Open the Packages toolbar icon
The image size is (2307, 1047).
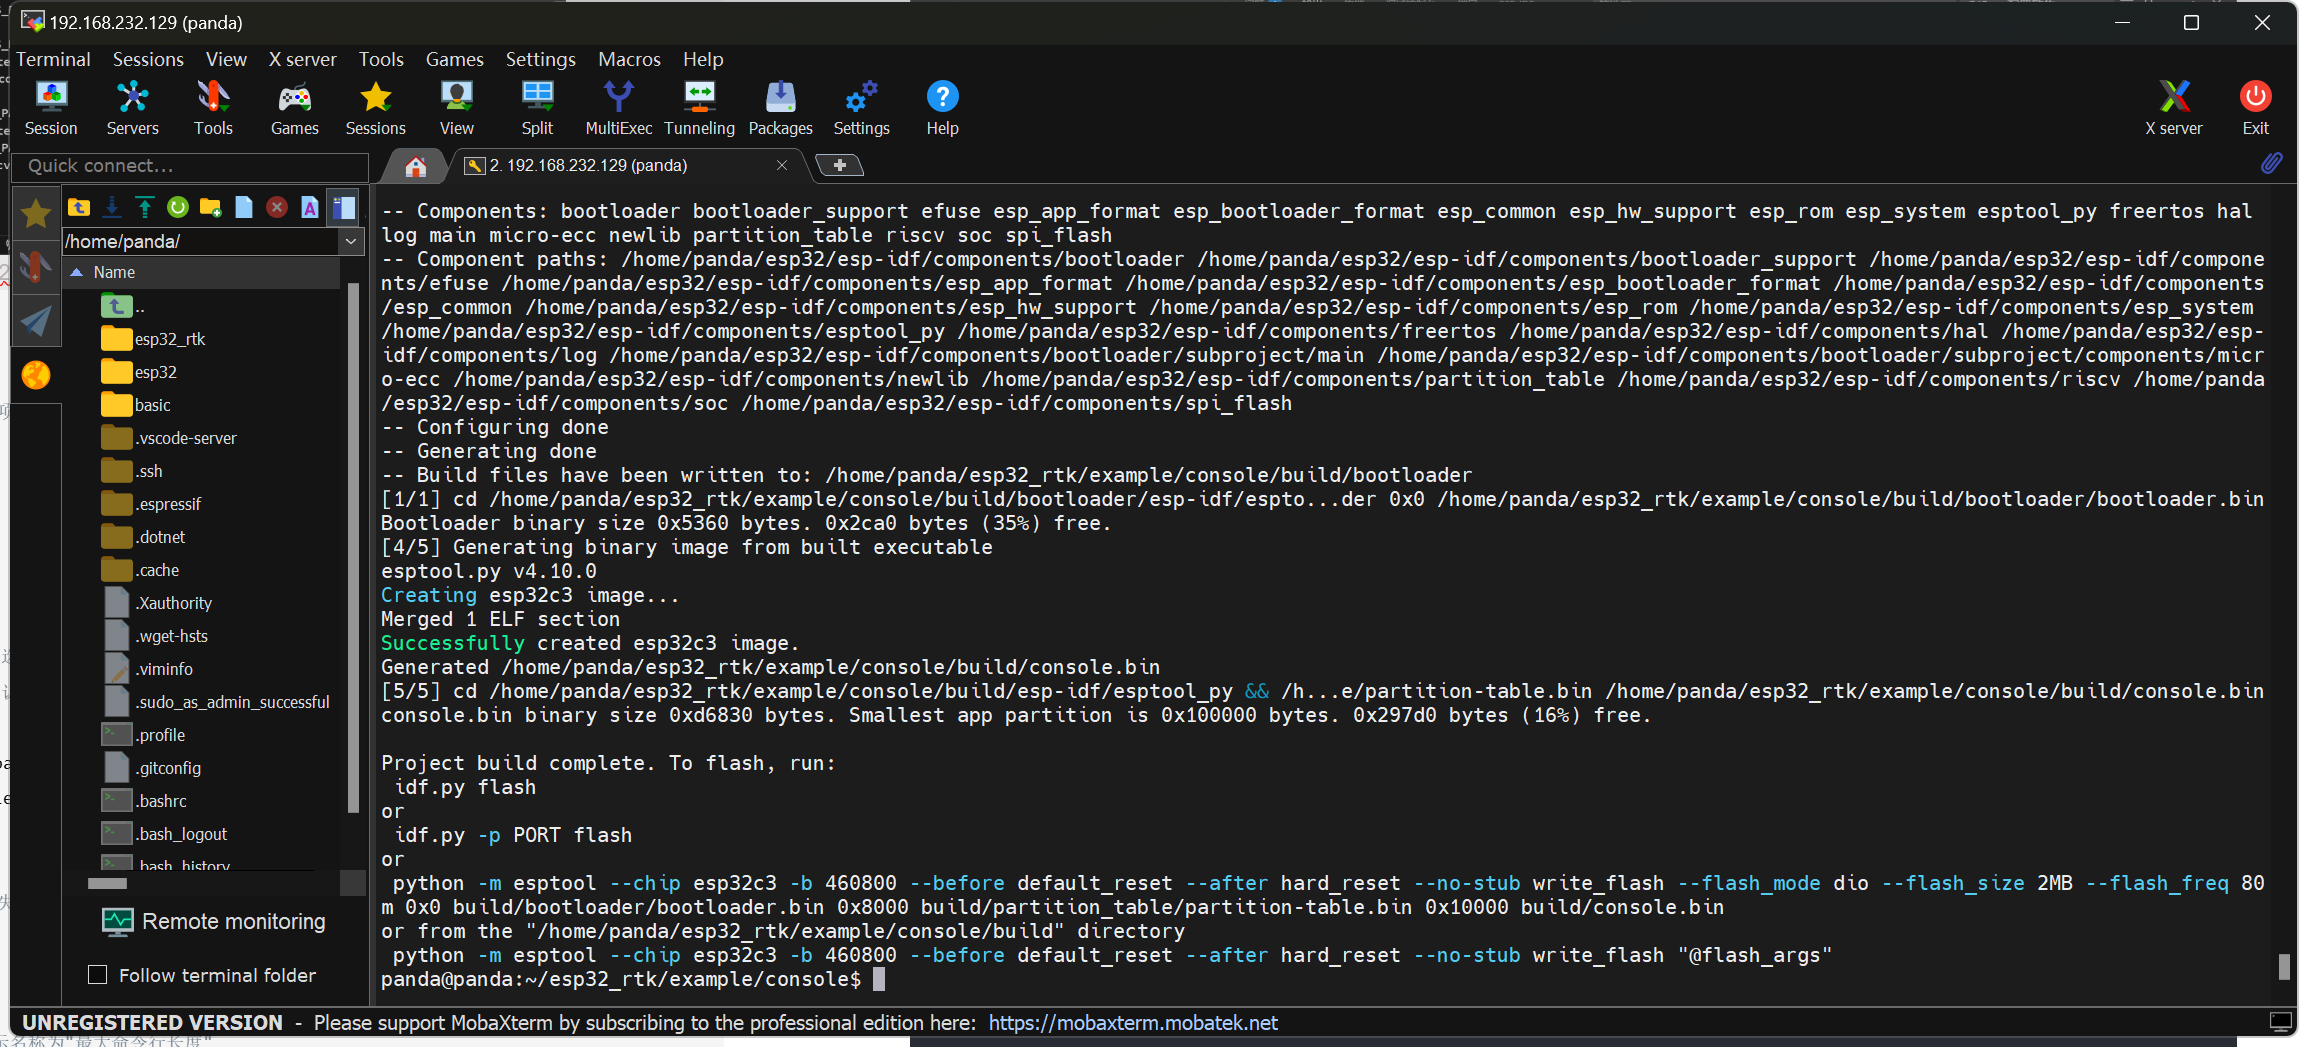tap(780, 107)
